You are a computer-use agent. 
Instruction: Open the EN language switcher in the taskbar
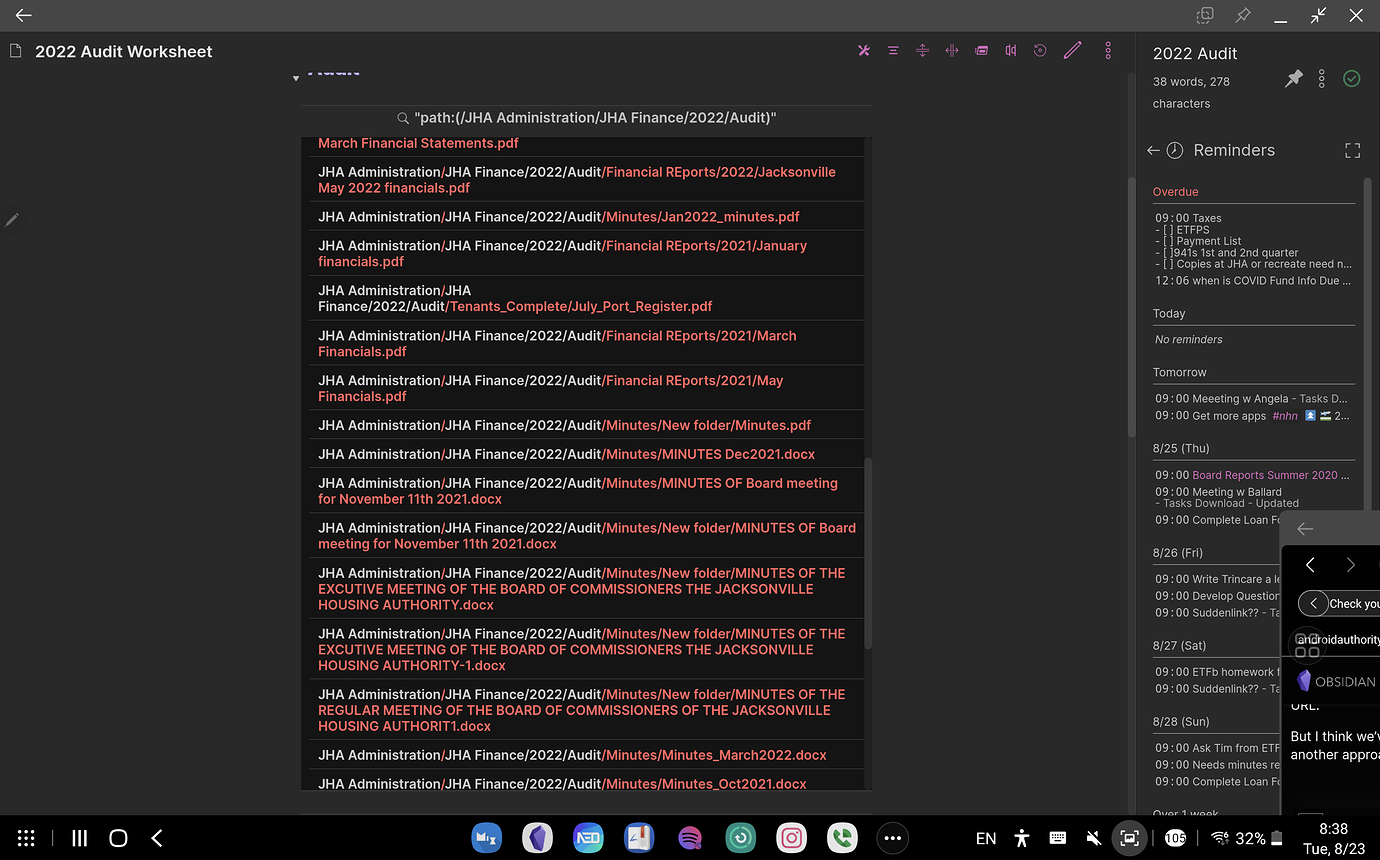(x=985, y=838)
